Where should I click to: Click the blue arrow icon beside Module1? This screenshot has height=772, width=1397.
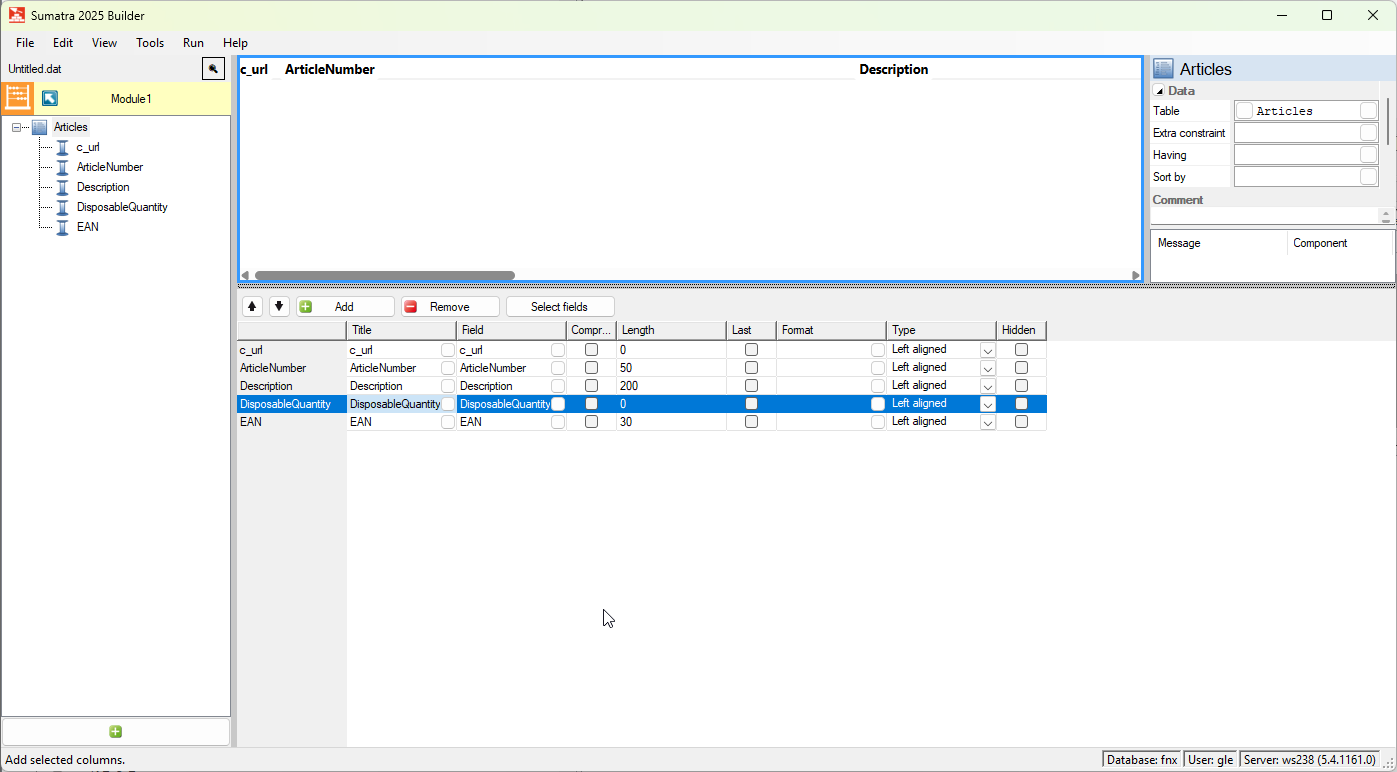[x=50, y=98]
